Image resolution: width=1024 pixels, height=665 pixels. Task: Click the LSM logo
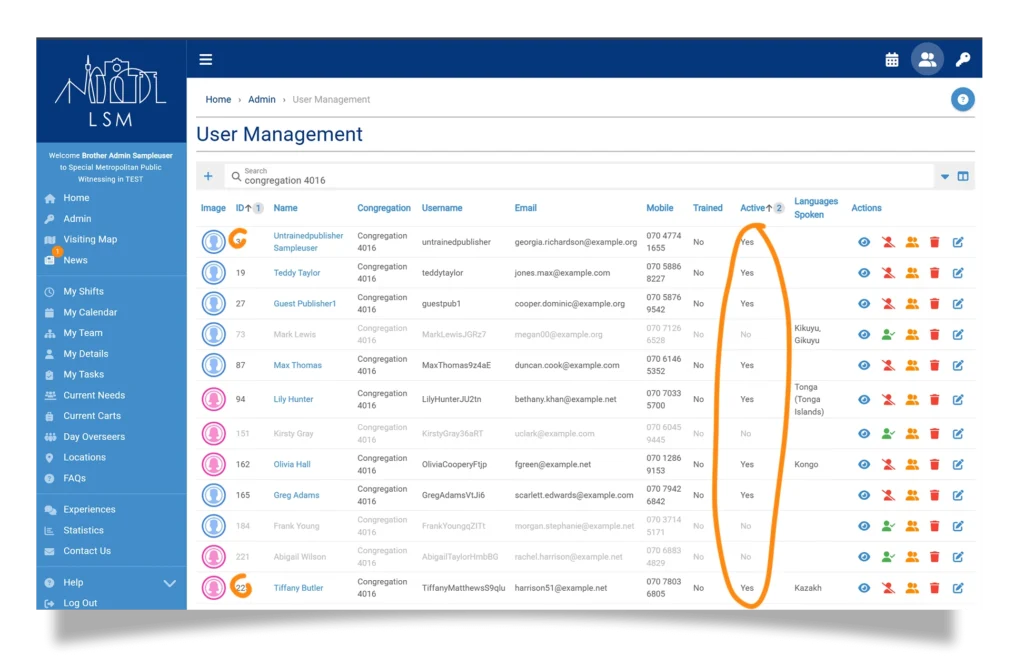pyautogui.click(x=110, y=91)
